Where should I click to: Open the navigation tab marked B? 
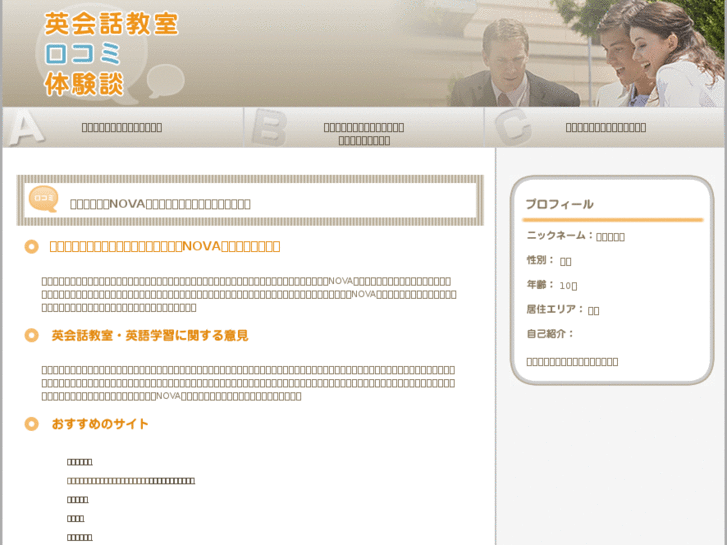(364, 127)
